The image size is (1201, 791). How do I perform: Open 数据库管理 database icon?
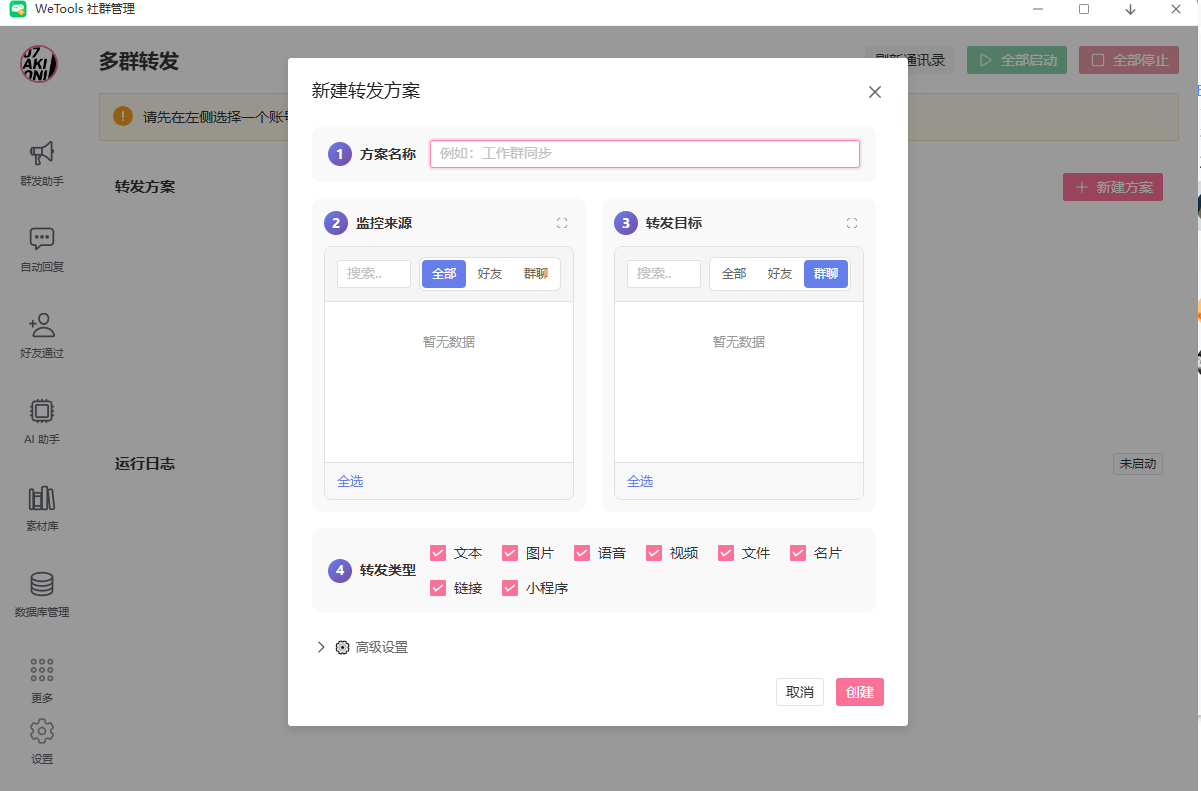pos(42,584)
